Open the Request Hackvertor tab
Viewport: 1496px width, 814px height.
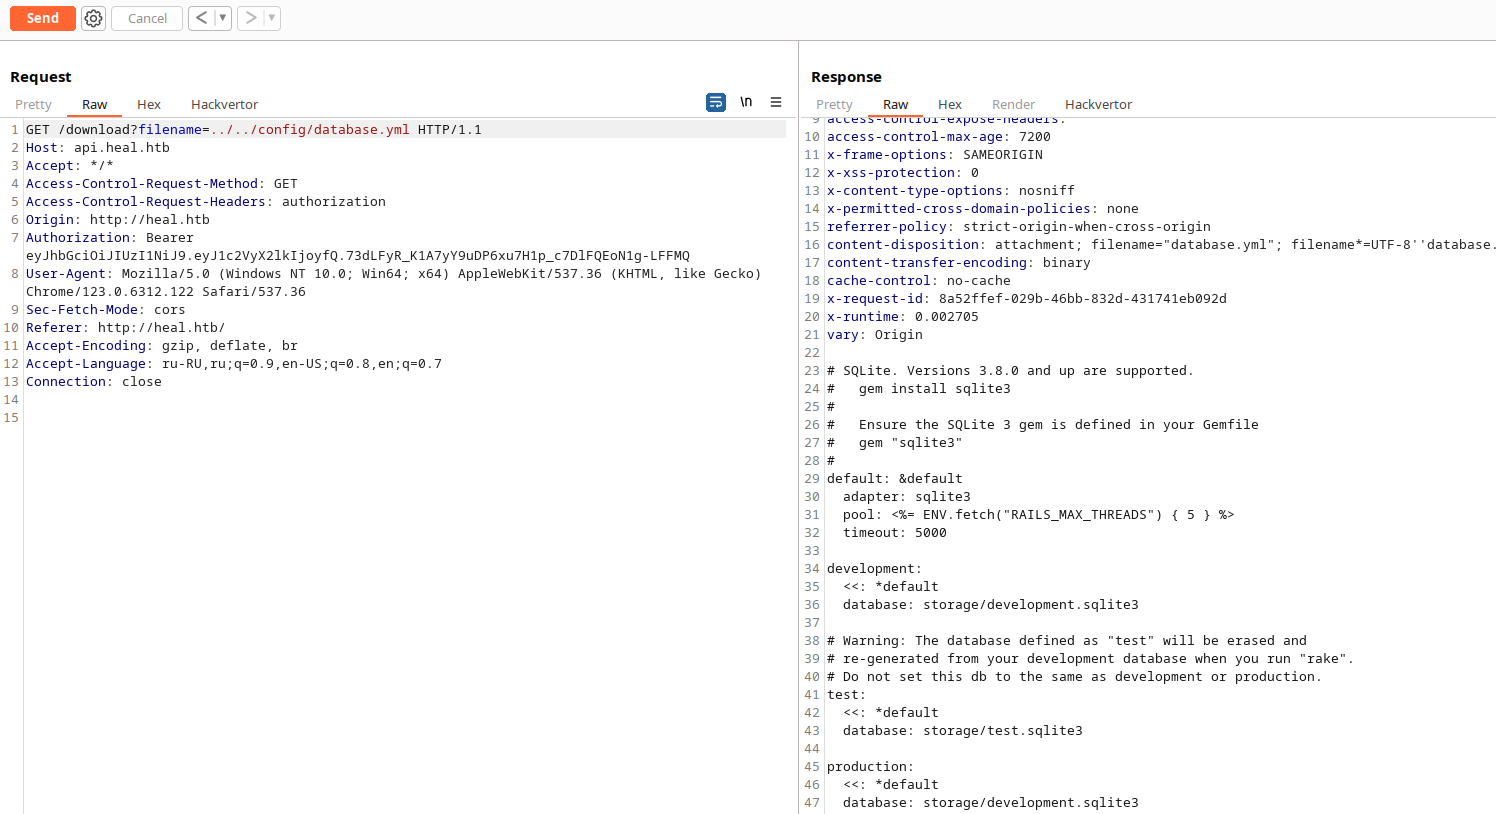tap(224, 104)
